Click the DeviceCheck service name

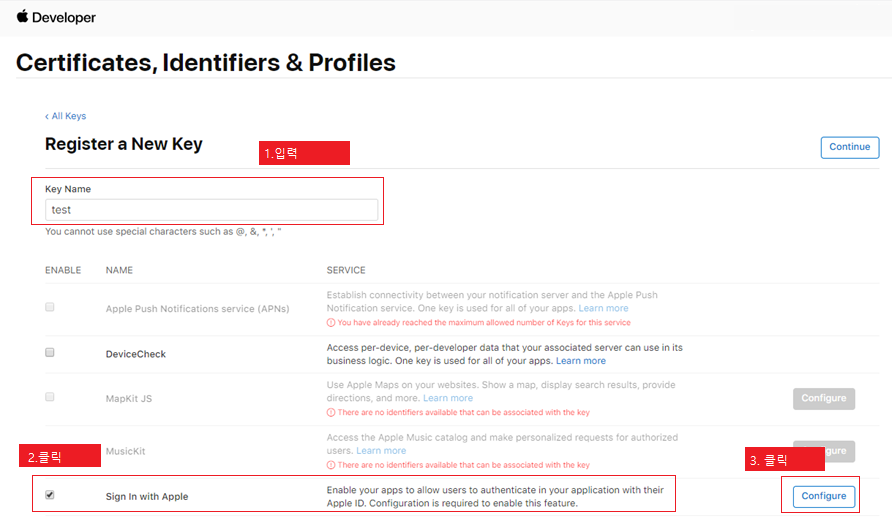135,354
